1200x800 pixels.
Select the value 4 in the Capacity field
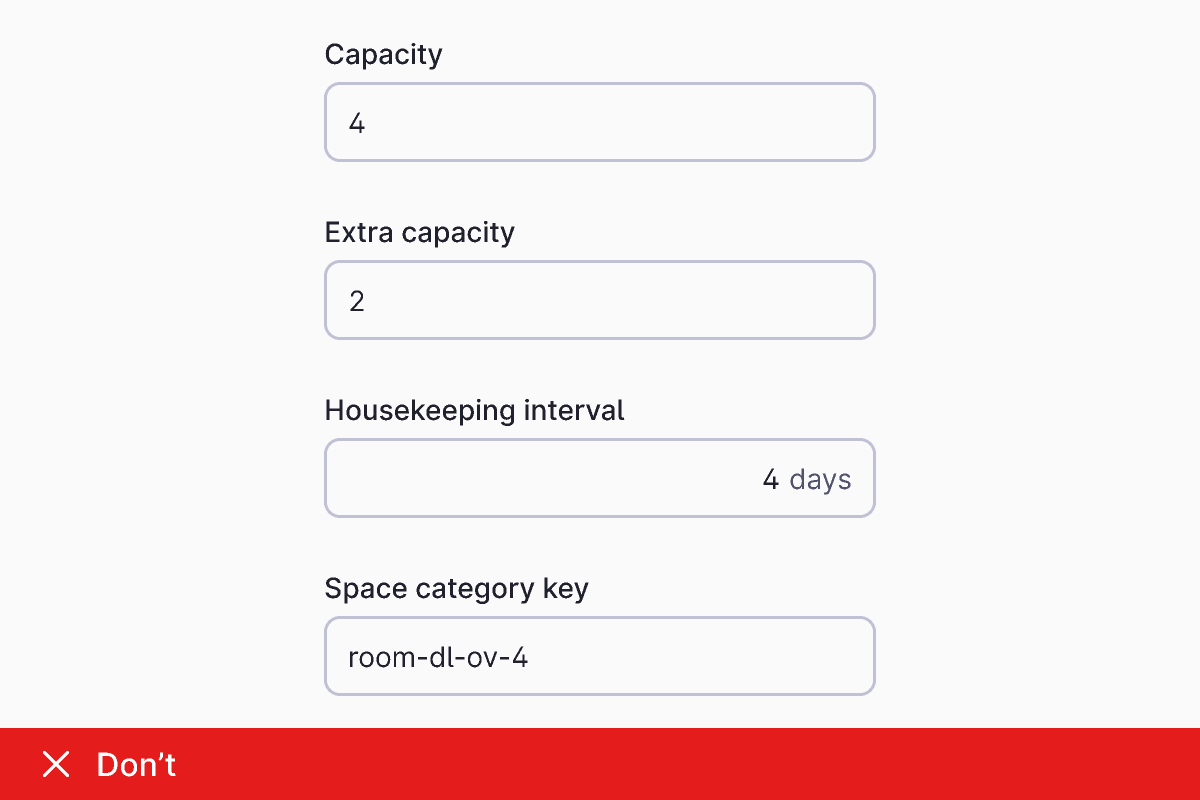[x=357, y=121]
